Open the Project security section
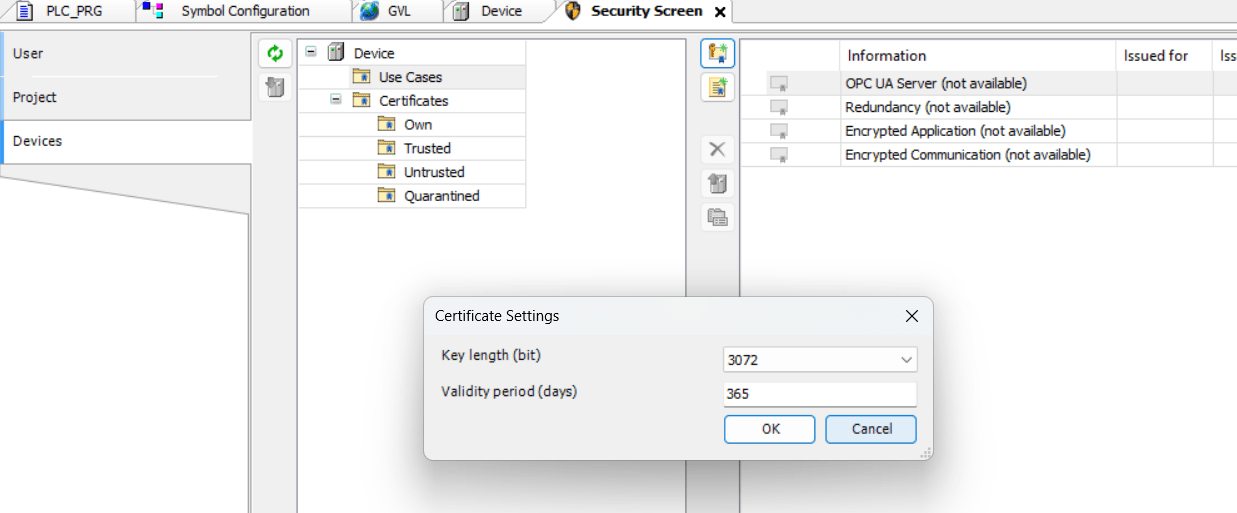The height and width of the screenshot is (513, 1237). pos(125,98)
